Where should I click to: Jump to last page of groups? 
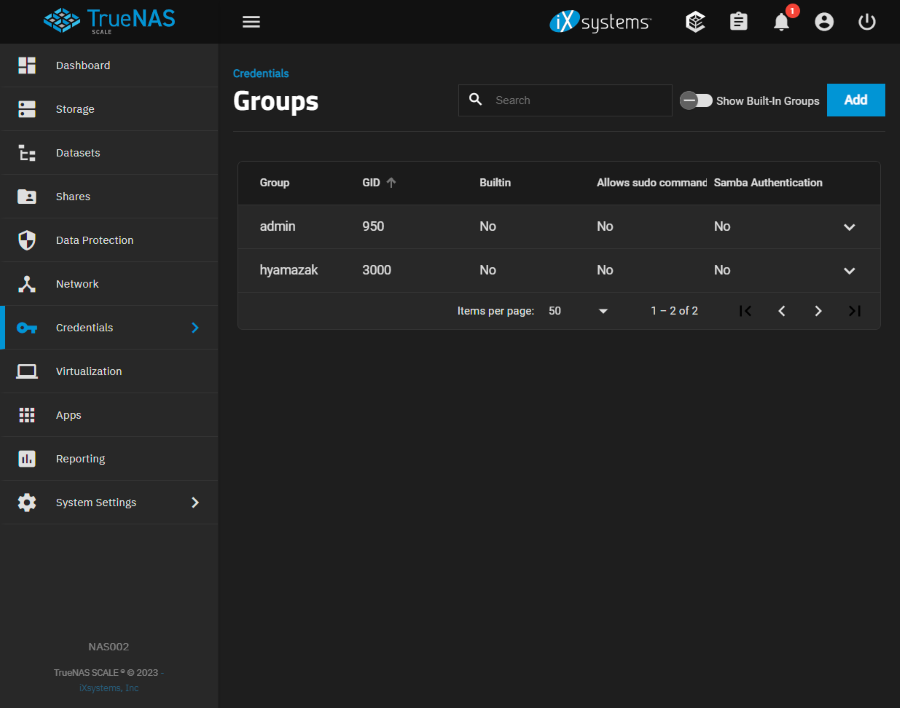(x=854, y=311)
